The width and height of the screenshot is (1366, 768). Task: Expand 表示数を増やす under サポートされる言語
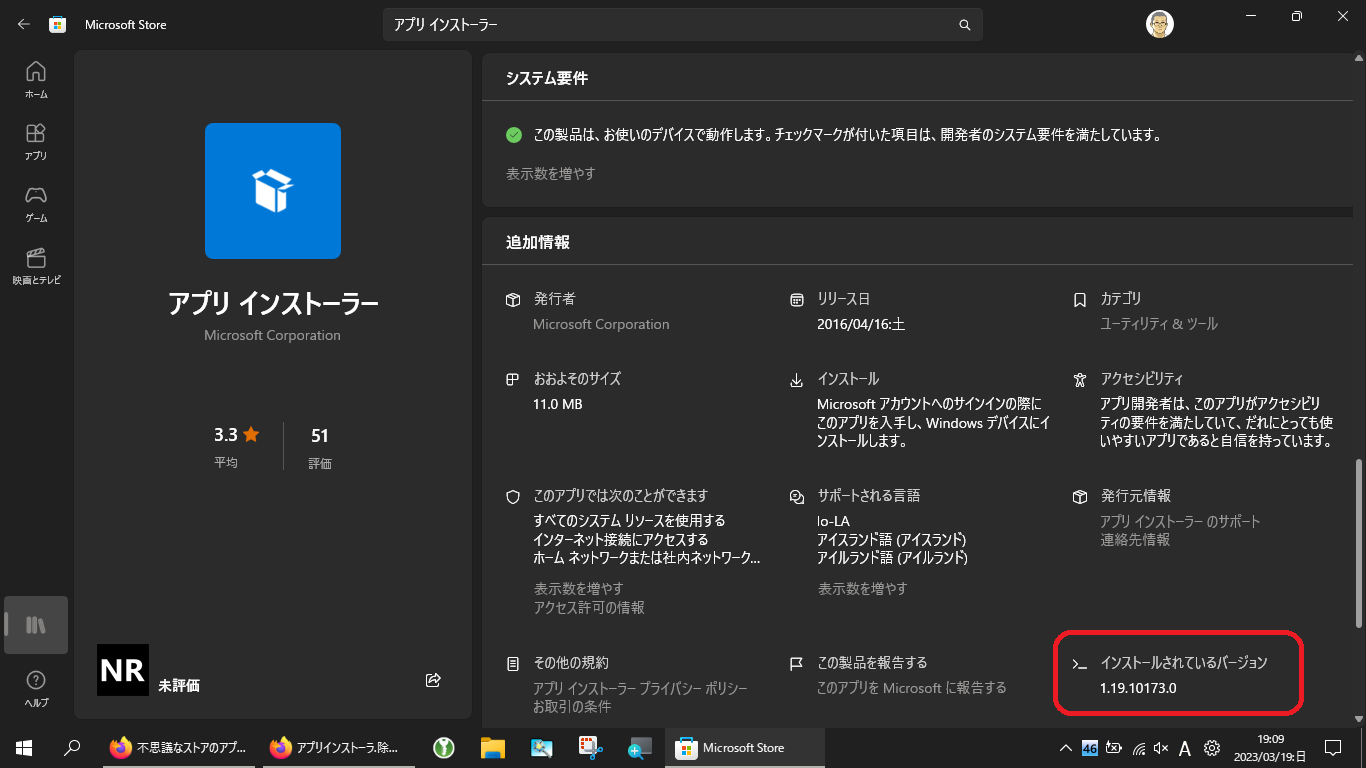(862, 588)
